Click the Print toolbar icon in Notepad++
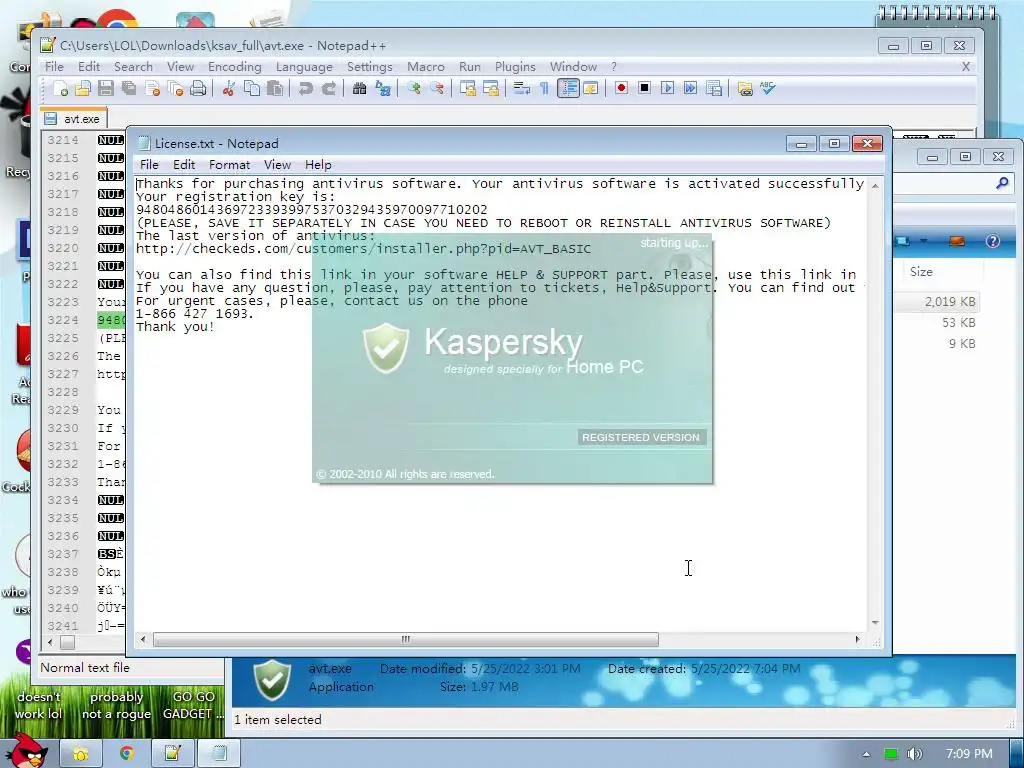The height and width of the screenshot is (768, 1024). (x=198, y=88)
